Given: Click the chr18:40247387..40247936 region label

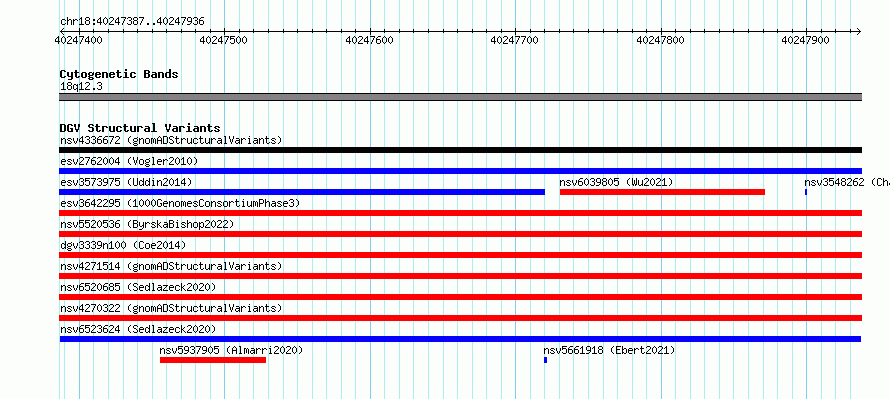Looking at the screenshot, I should 132,22.
